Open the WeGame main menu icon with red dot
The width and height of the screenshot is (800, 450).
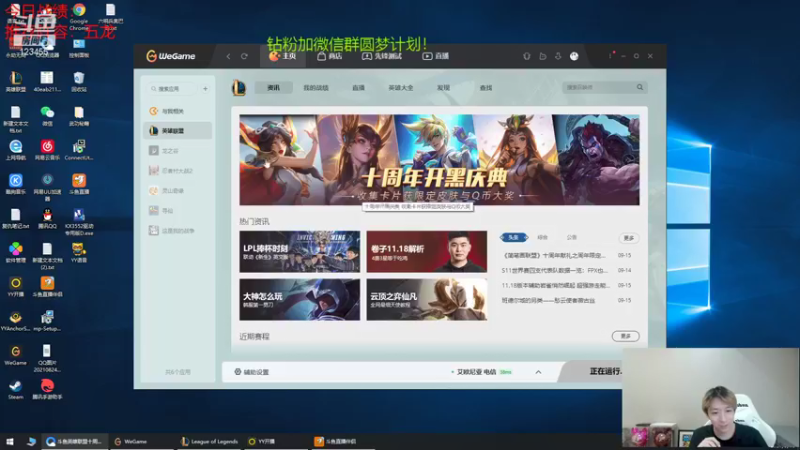click(610, 56)
